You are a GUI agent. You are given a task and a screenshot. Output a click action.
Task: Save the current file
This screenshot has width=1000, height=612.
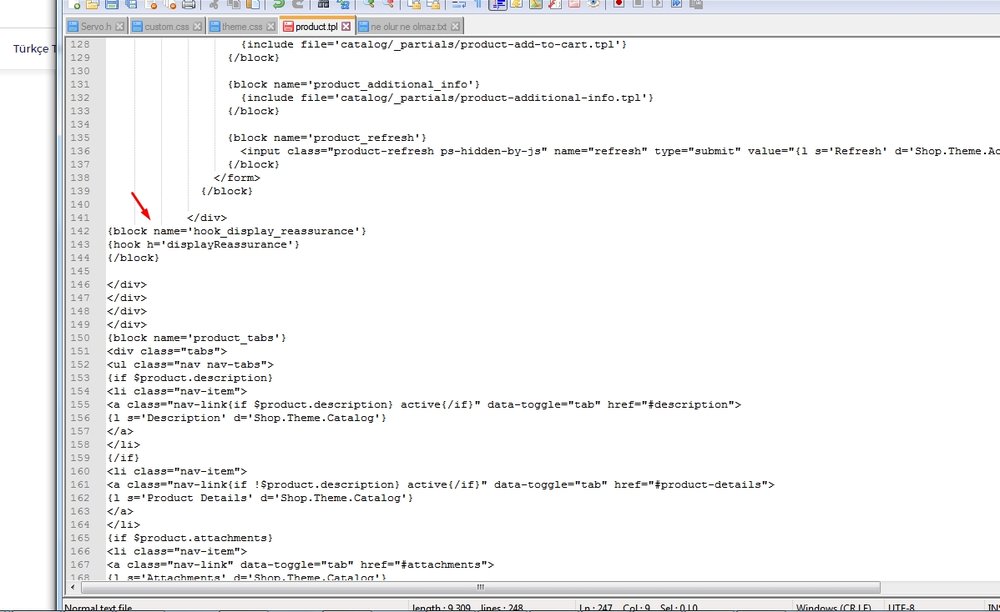click(111, 5)
